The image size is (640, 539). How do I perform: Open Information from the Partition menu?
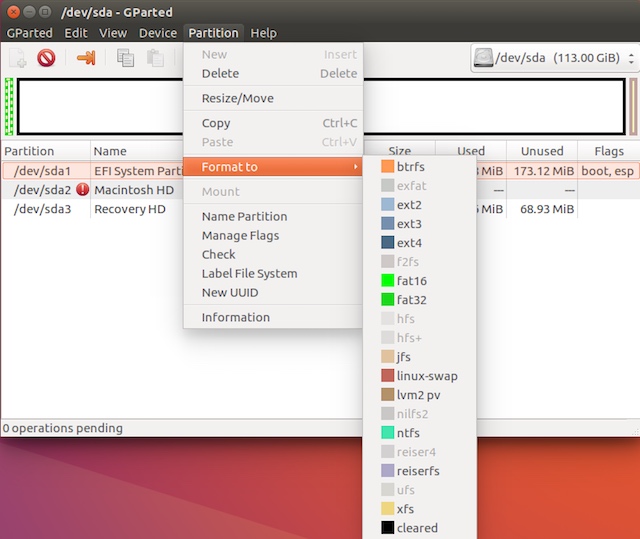click(273, 317)
